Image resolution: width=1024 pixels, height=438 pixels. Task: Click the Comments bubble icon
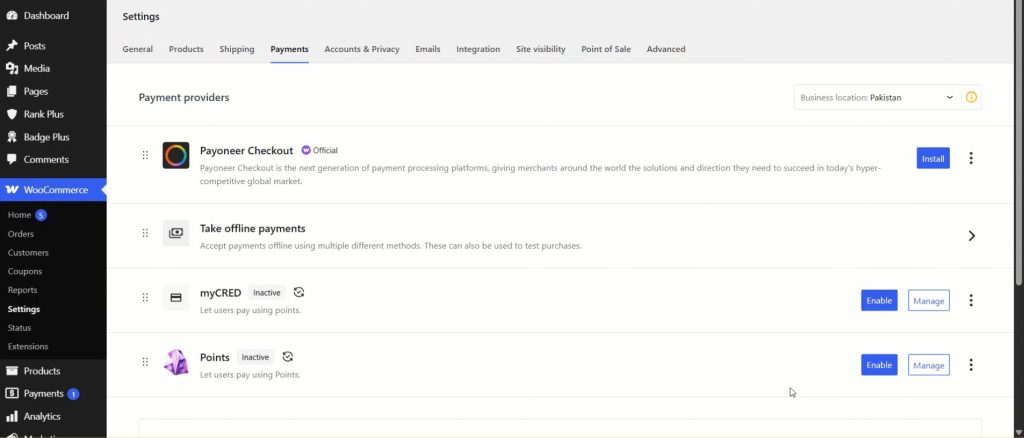point(12,159)
